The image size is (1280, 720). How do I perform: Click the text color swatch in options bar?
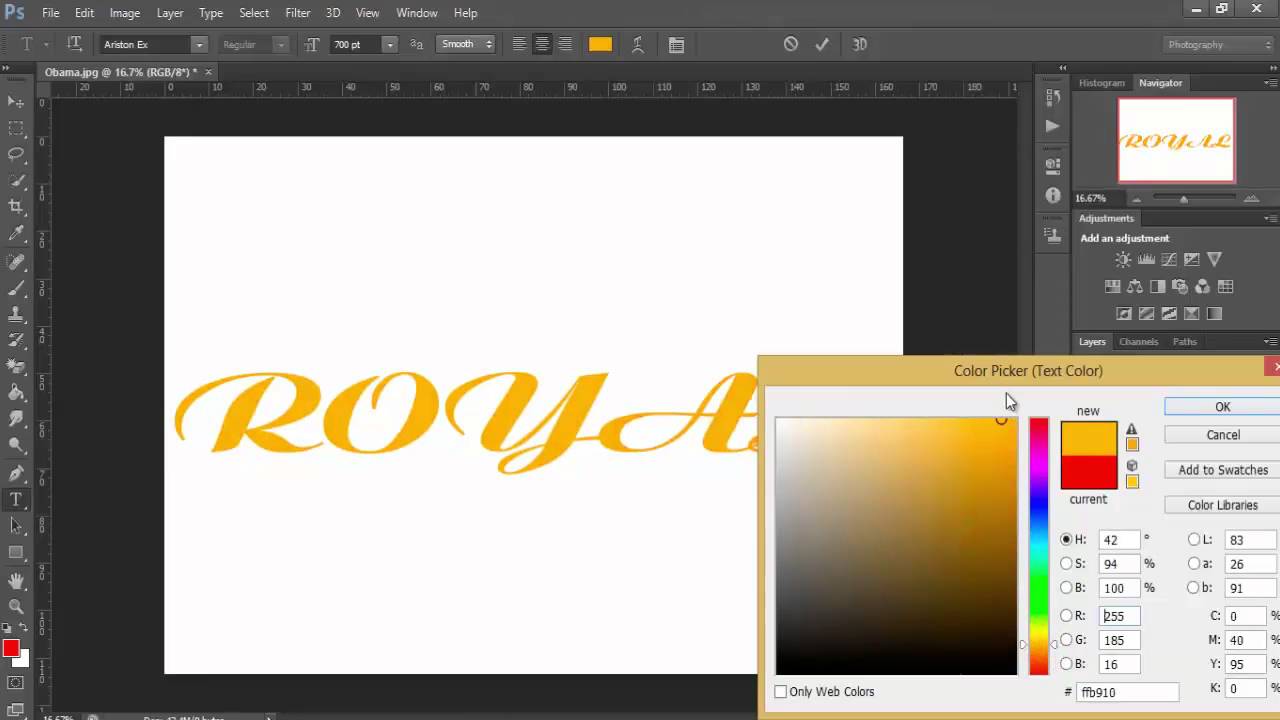[600, 44]
